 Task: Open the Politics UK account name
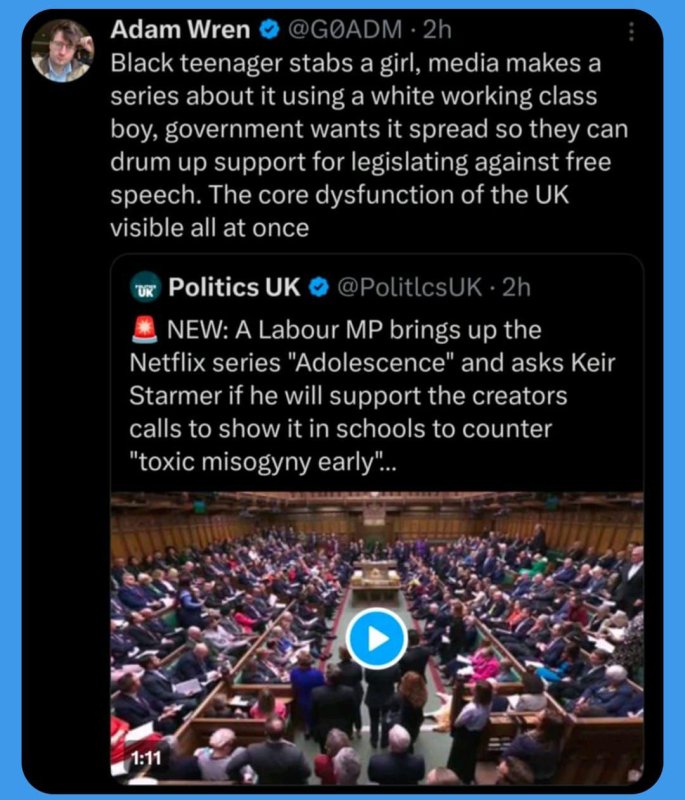(233, 288)
